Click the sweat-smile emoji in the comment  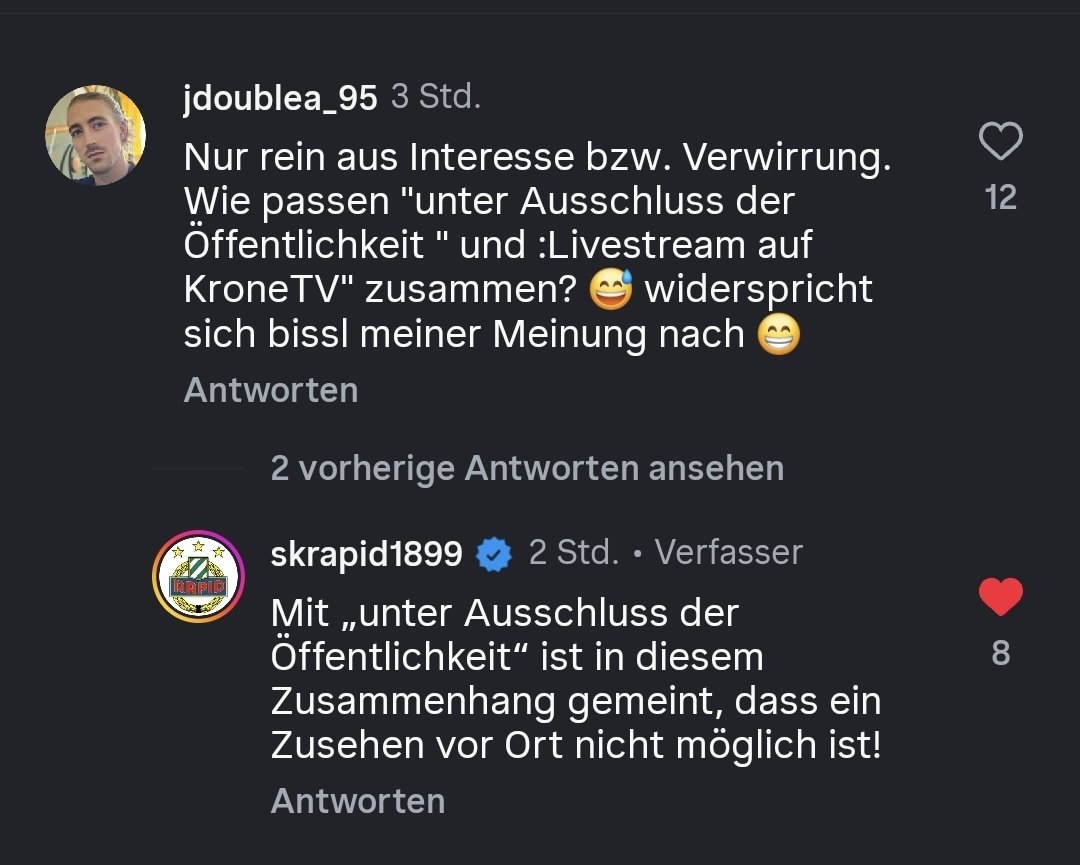(x=612, y=290)
